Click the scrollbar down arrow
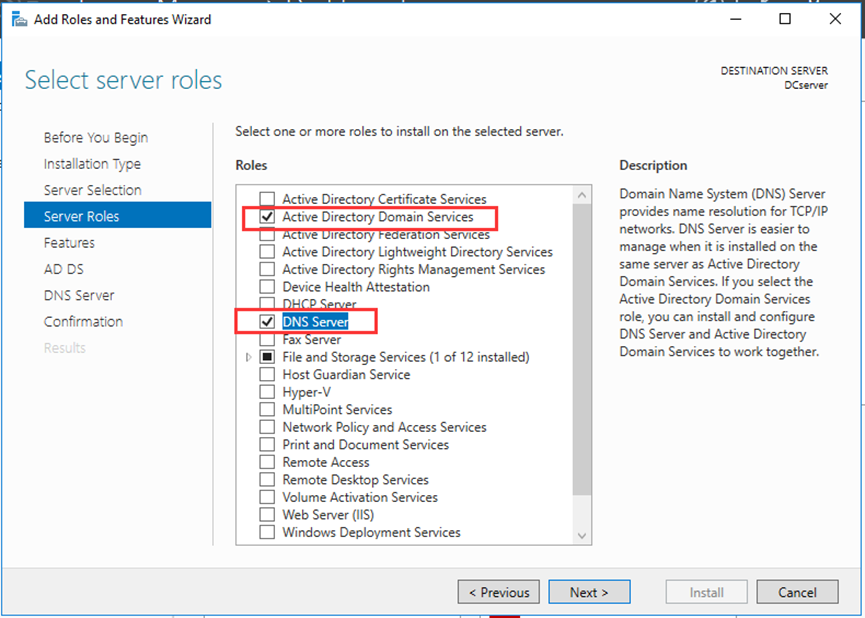The image size is (865, 618). 581,536
